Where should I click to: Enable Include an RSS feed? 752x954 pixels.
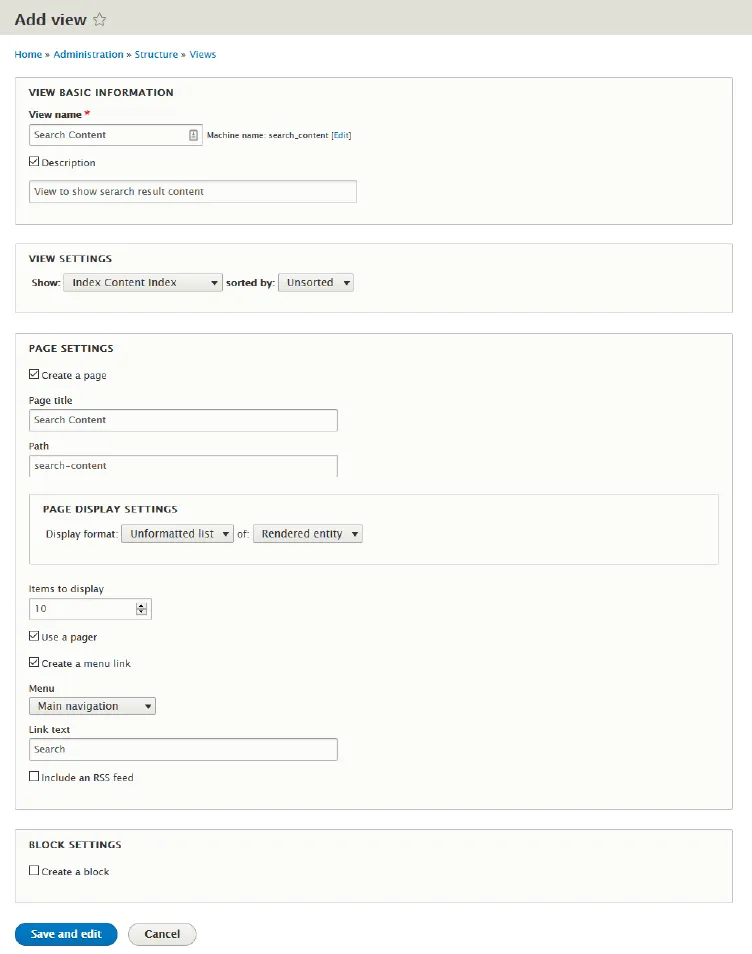[x=33, y=777]
